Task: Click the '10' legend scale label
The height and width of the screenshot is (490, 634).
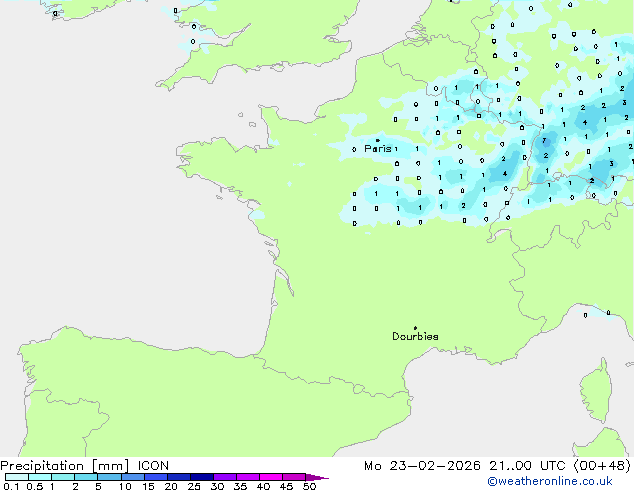Action: pyautogui.click(x=125, y=486)
